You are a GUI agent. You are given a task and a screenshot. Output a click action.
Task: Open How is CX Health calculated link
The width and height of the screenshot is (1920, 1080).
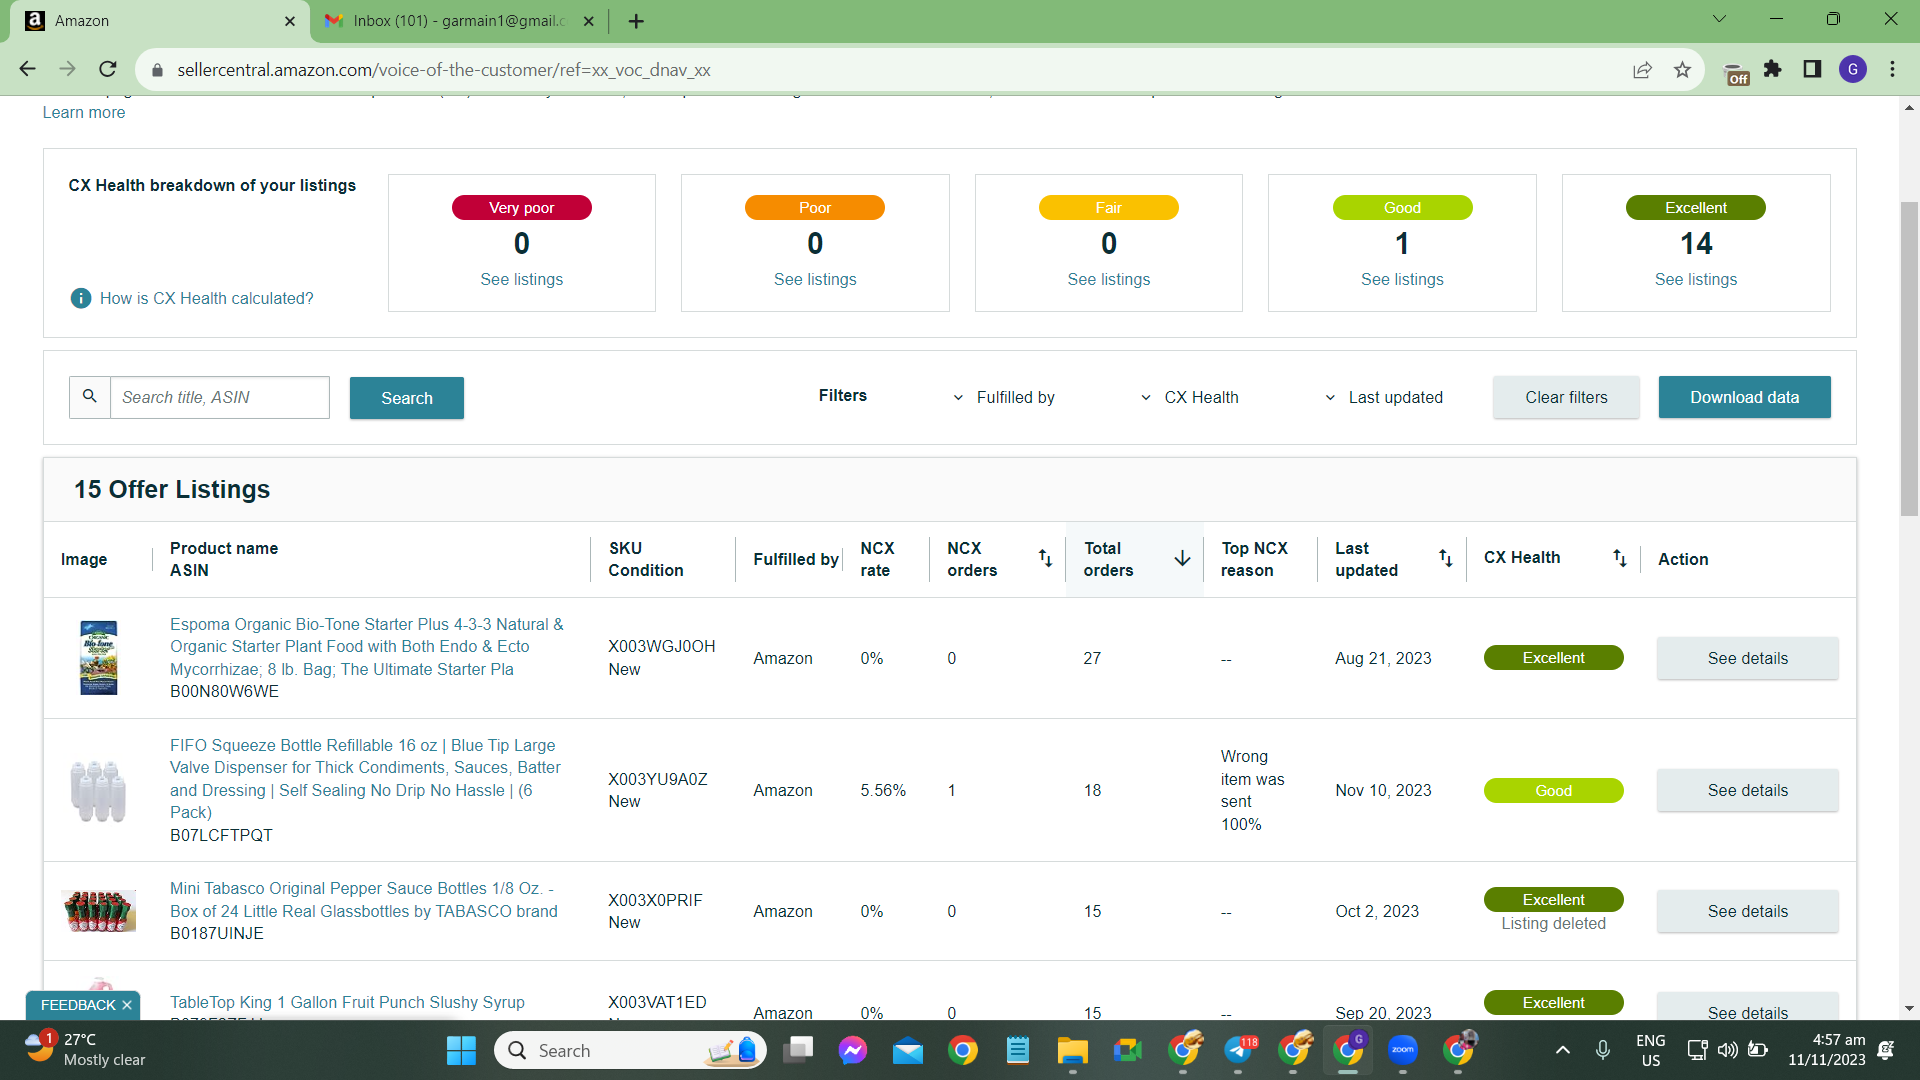click(206, 298)
